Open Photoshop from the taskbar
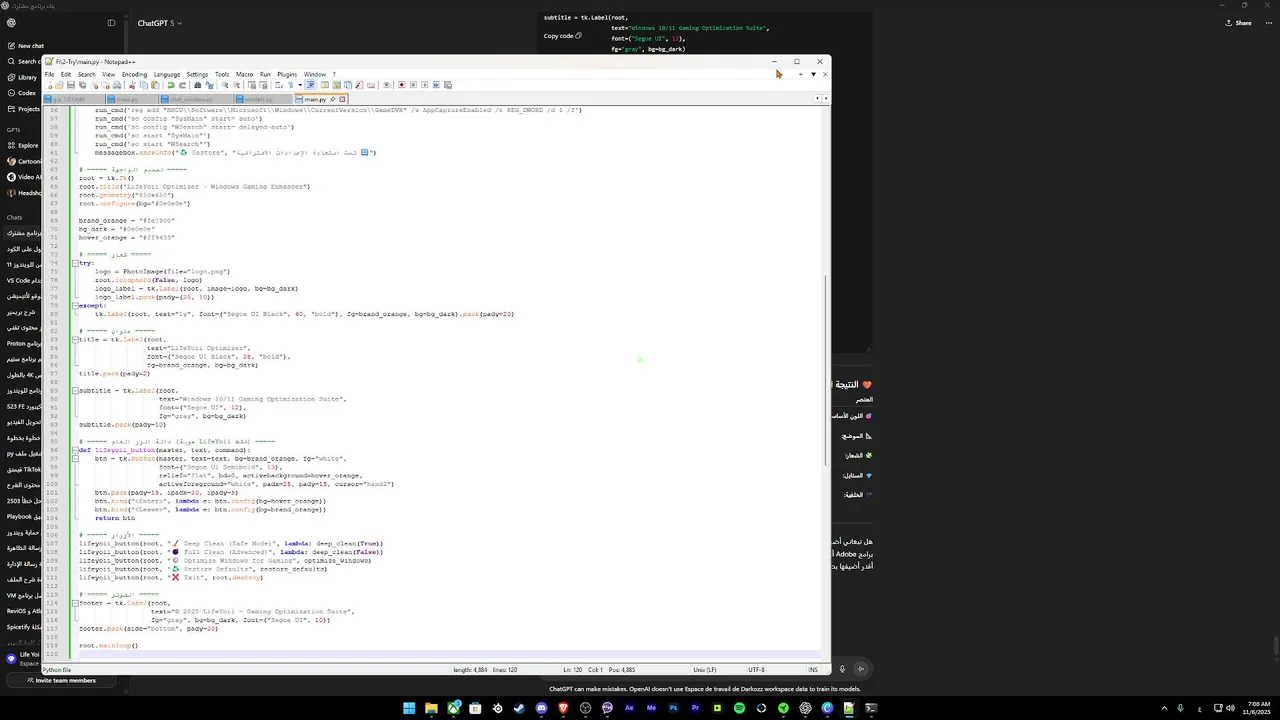This screenshot has width=1280, height=720. (x=674, y=708)
